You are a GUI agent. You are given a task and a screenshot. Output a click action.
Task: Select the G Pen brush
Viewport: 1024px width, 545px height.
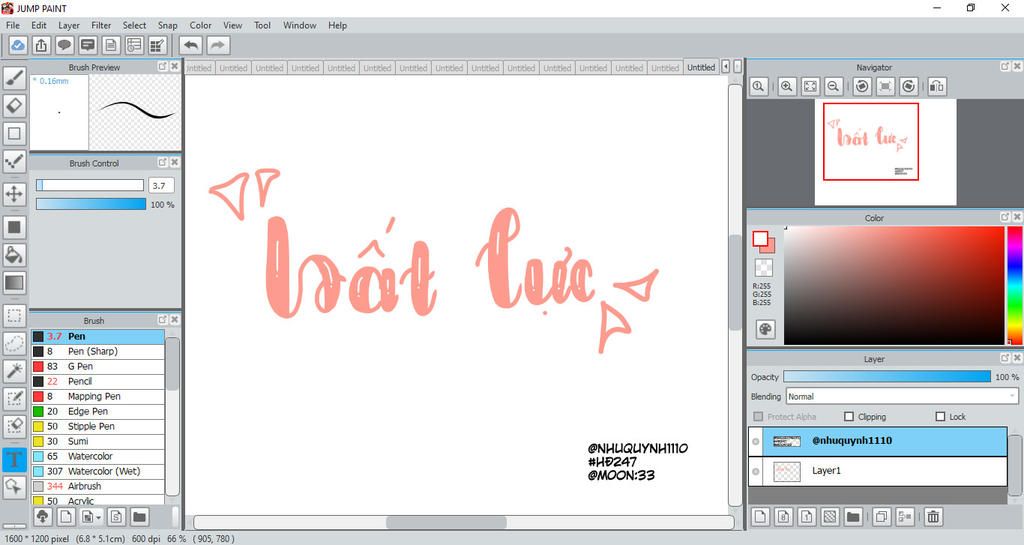pyautogui.click(x=98, y=366)
